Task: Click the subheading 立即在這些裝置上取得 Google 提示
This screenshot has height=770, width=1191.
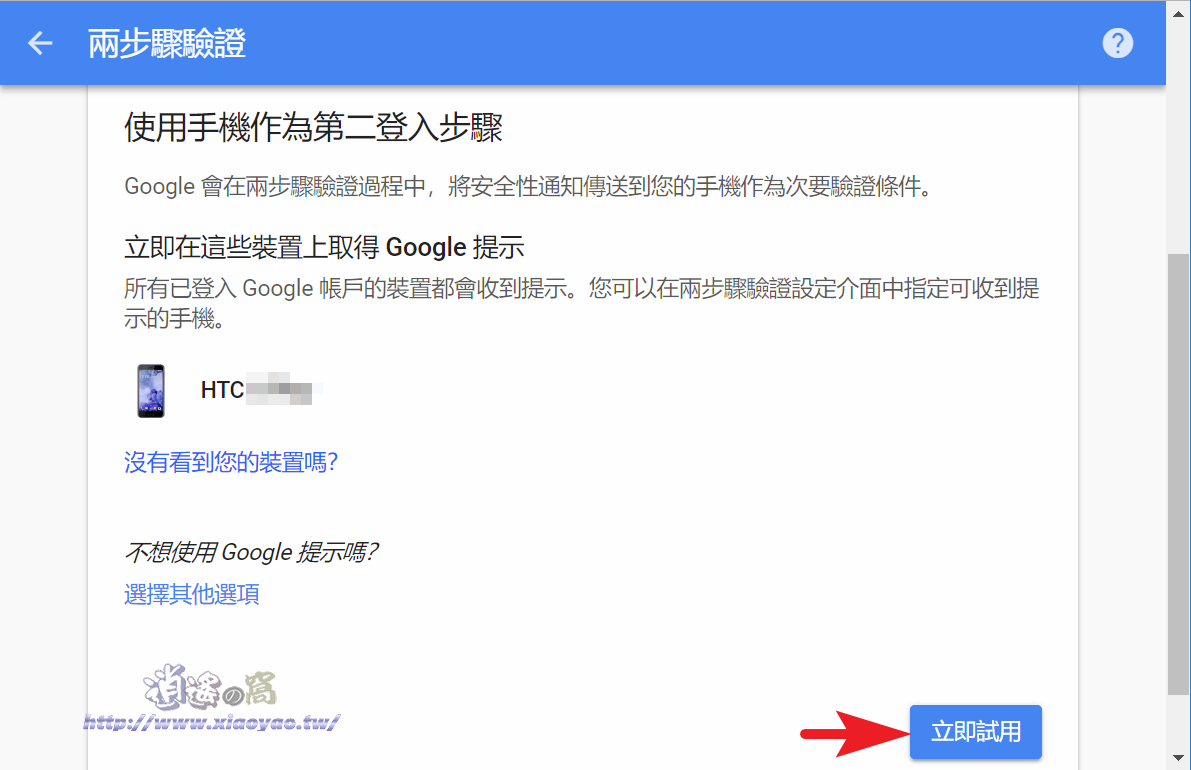Action: (x=324, y=248)
